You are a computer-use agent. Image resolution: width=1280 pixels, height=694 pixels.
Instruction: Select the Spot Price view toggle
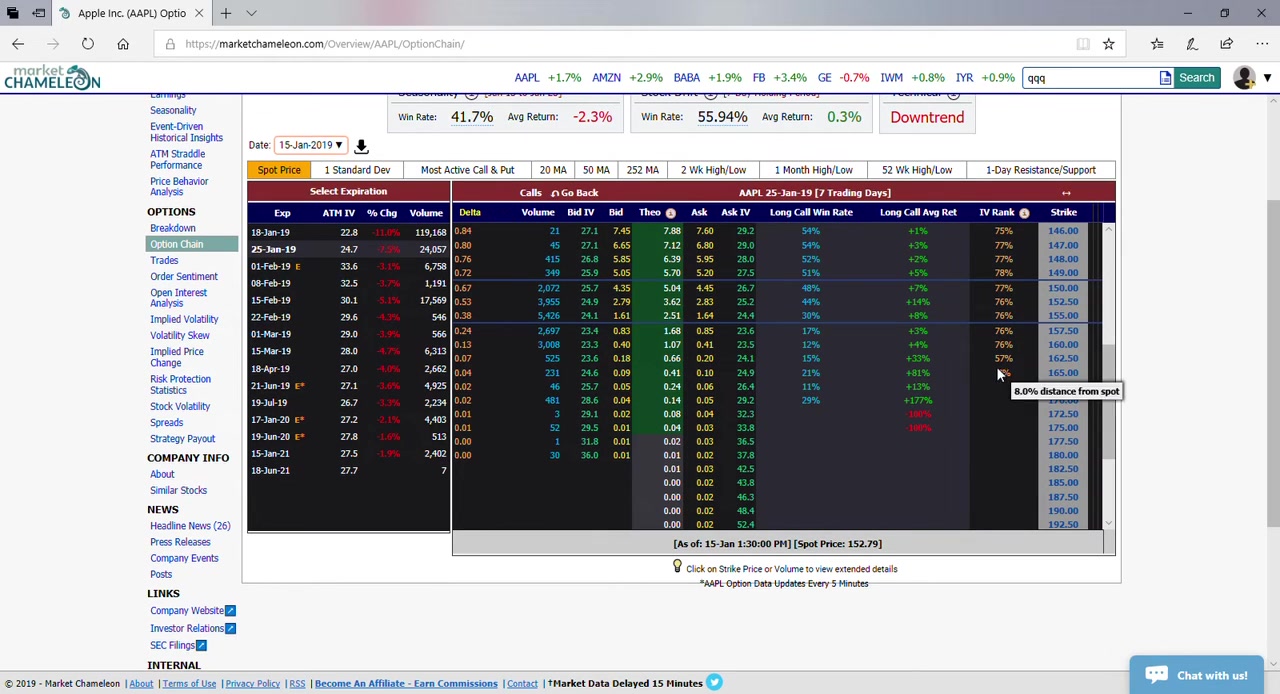click(279, 170)
